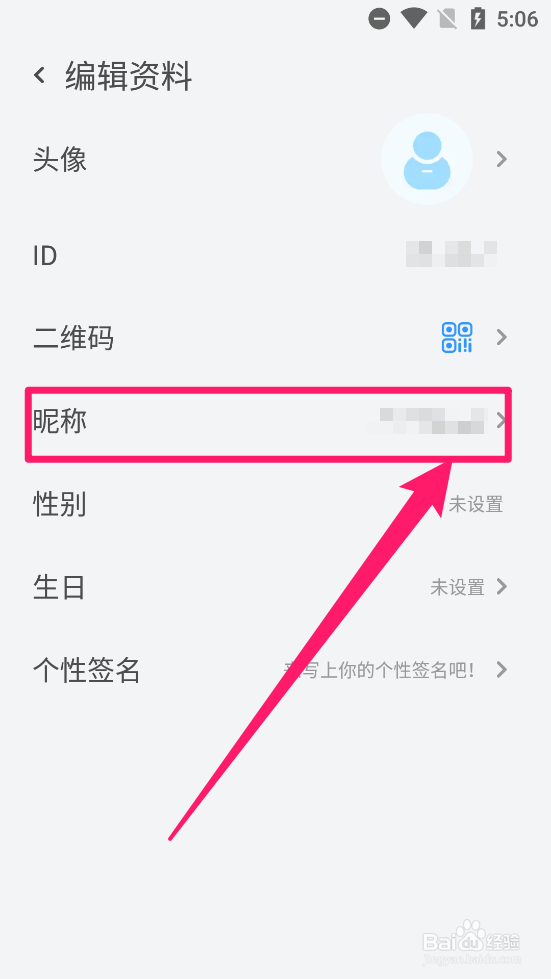Viewport: 551px width, 979px height.
Task: Tap the 未设置 value for 性别
Action: tap(475, 504)
